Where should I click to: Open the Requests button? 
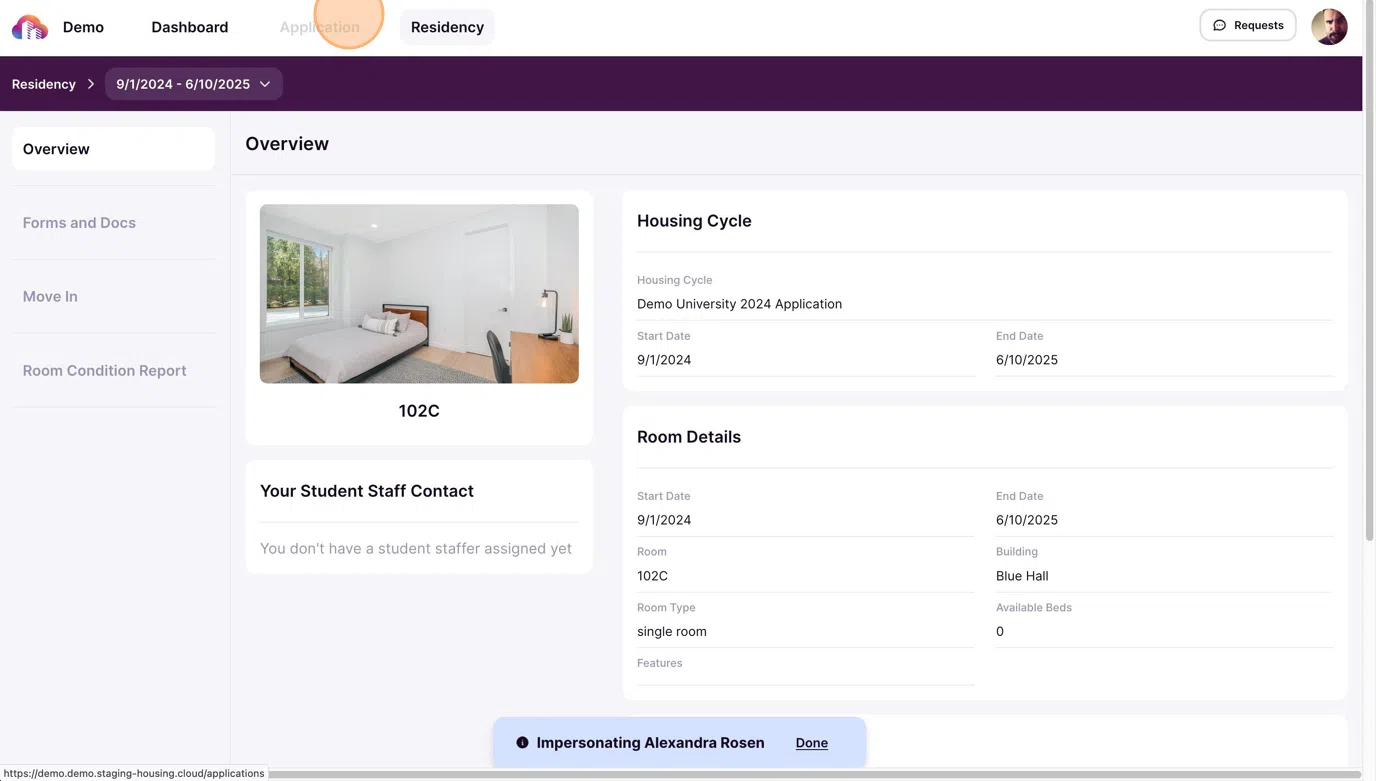(x=1247, y=26)
